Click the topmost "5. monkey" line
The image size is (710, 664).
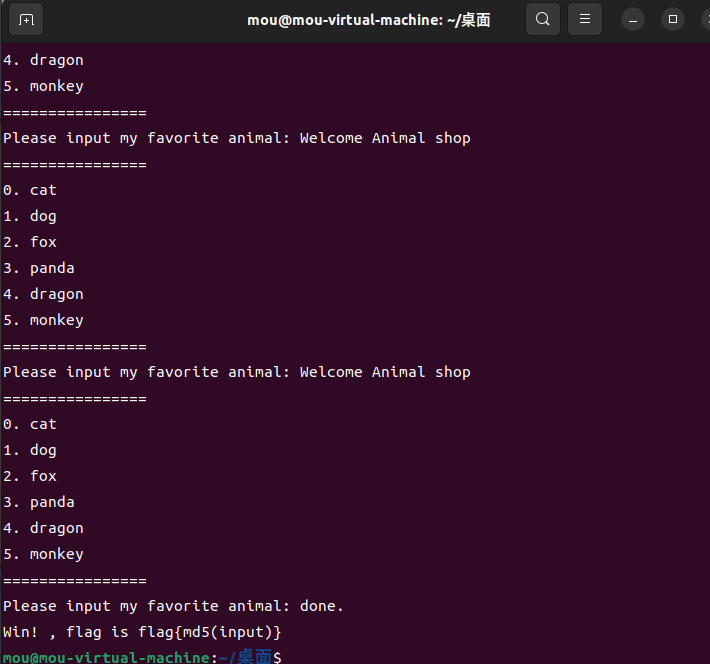pos(43,86)
